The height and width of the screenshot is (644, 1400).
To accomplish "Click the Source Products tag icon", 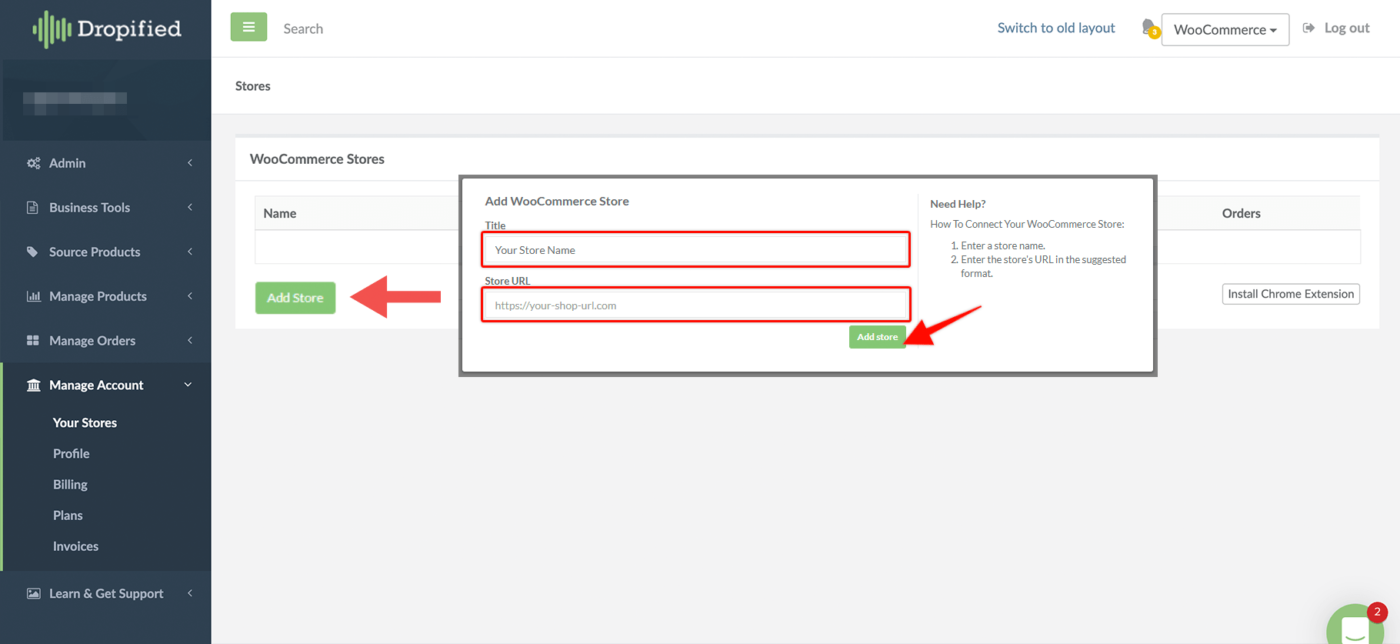I will 33,252.
